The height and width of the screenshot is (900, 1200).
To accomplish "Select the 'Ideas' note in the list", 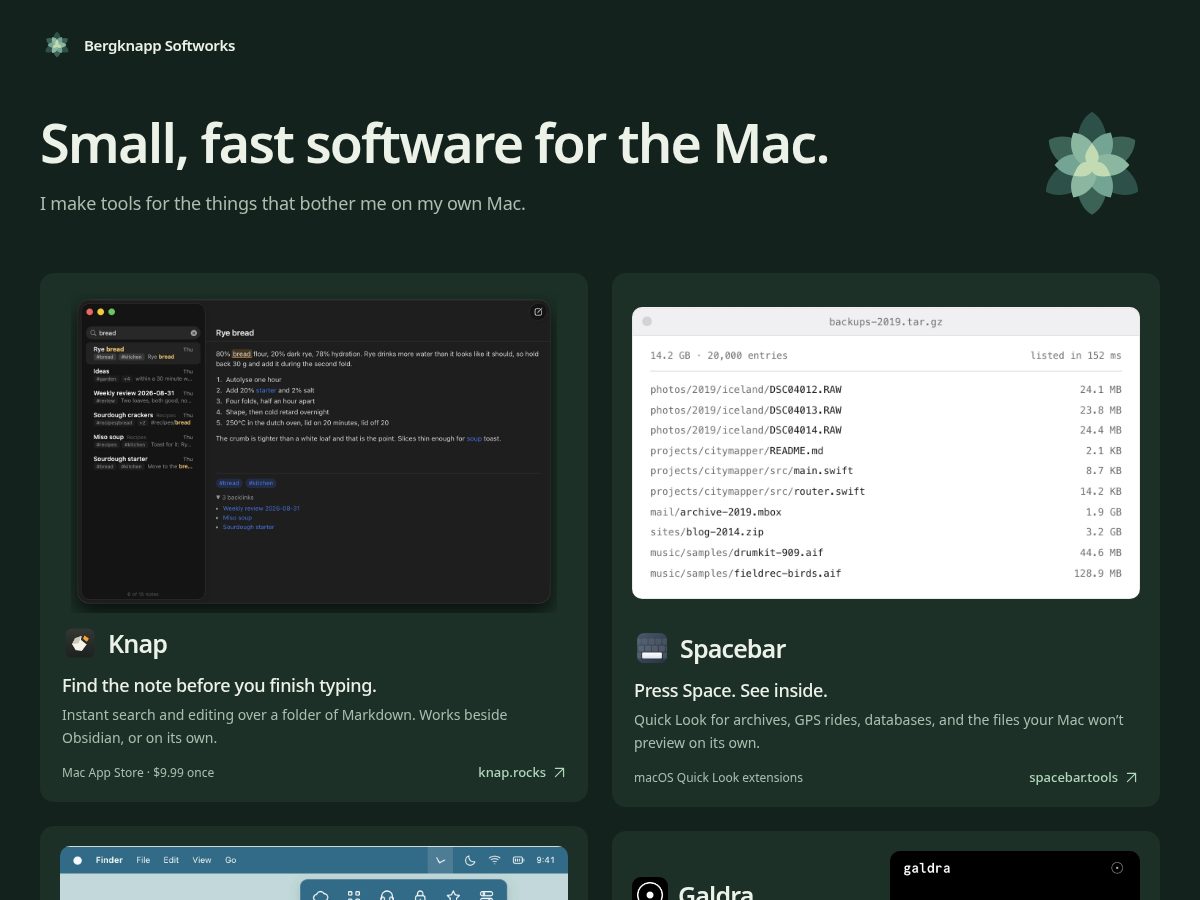I will click(x=143, y=375).
